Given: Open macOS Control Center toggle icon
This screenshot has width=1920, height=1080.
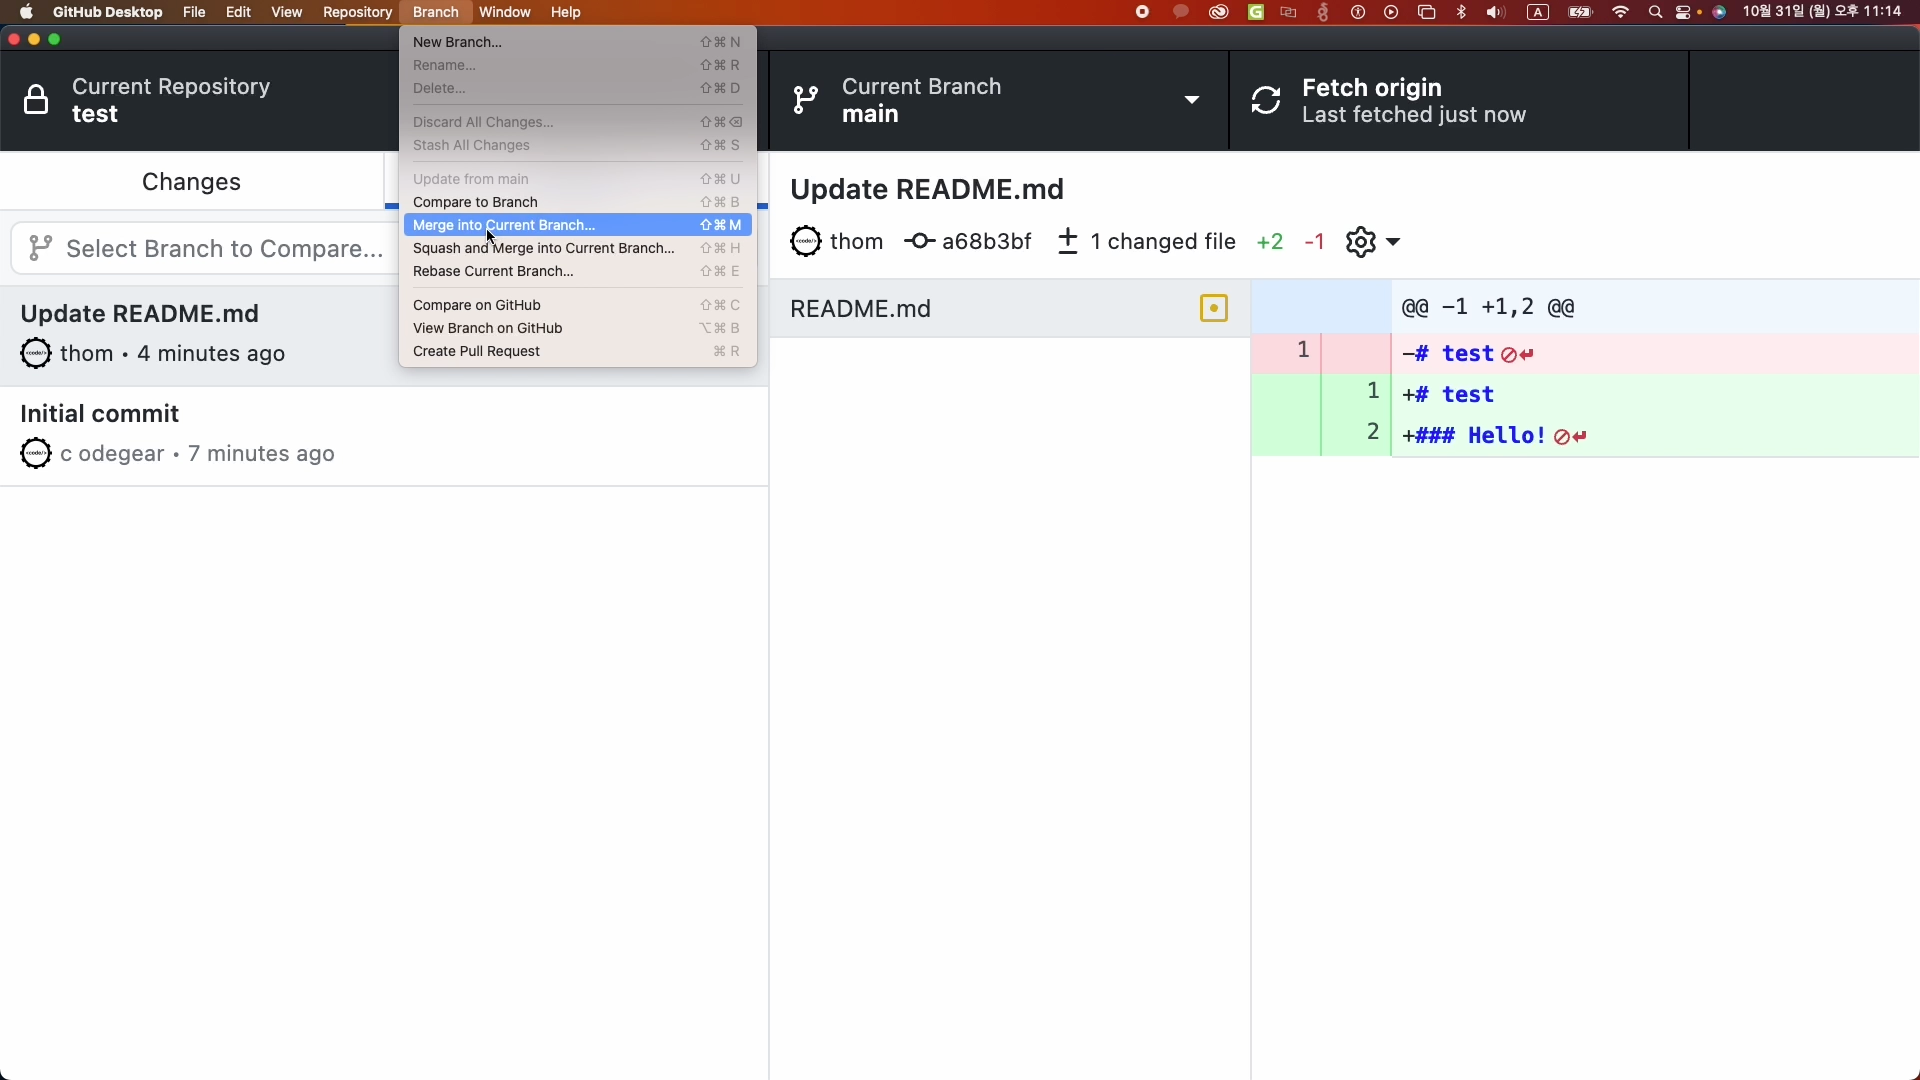Looking at the screenshot, I should point(1684,12).
